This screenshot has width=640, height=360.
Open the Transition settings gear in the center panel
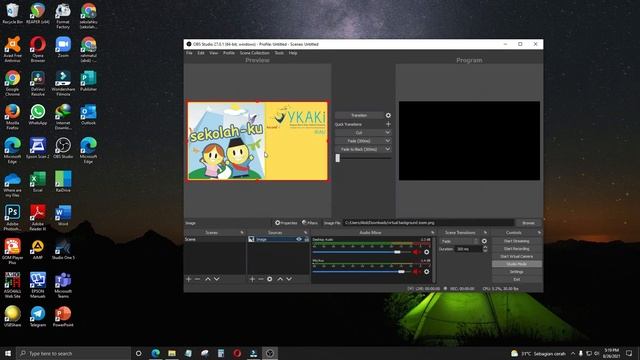(x=388, y=116)
